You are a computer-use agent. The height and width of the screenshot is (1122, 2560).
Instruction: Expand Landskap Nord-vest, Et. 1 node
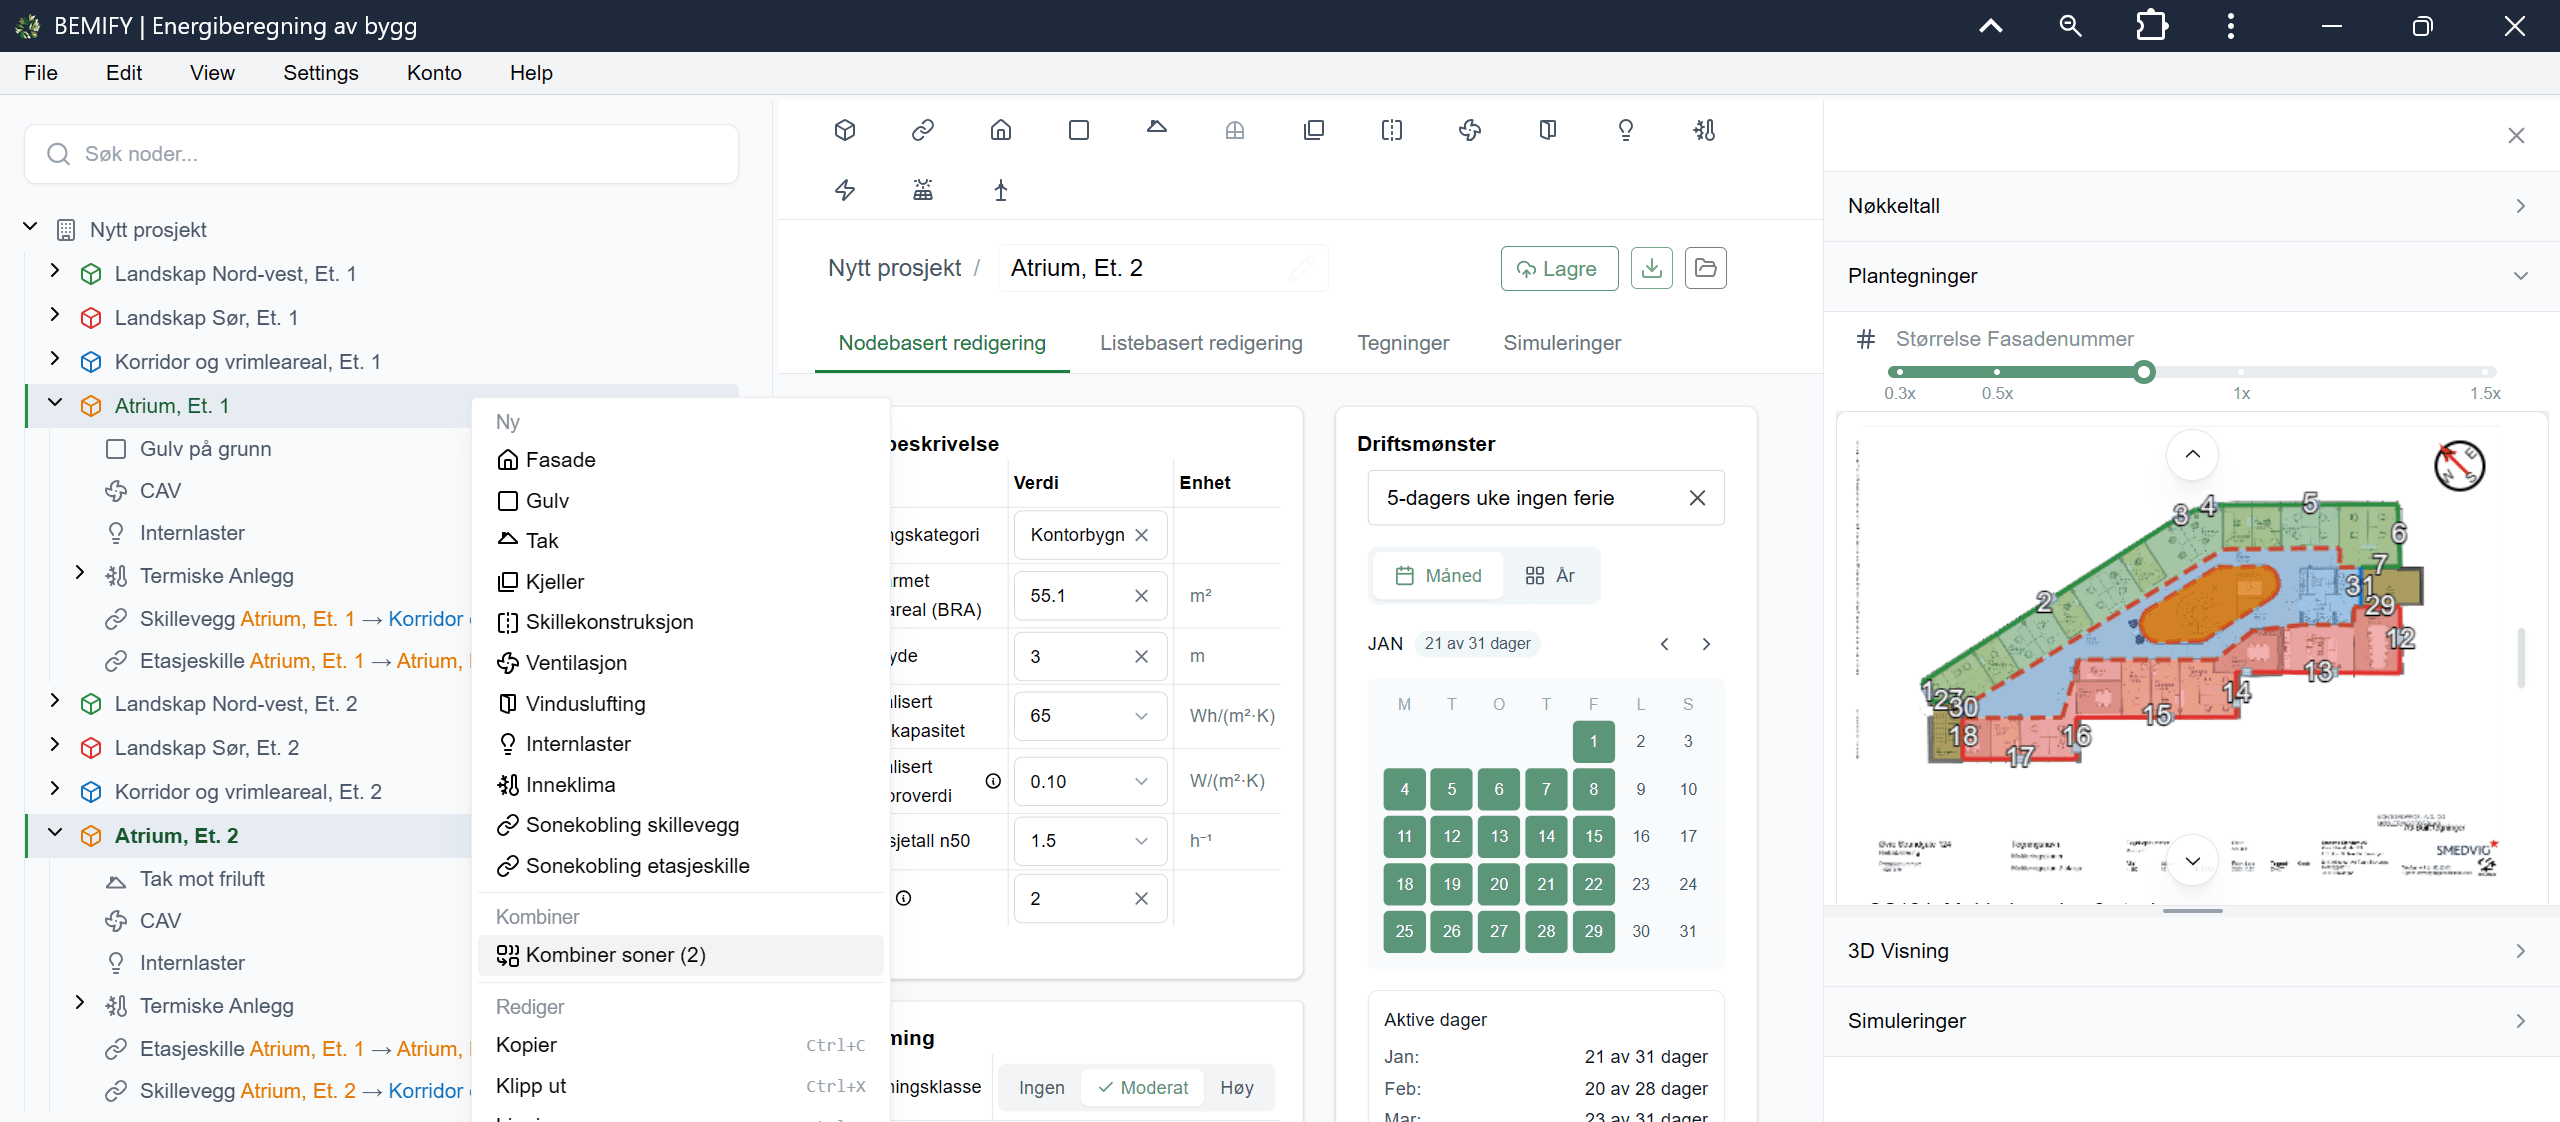55,272
